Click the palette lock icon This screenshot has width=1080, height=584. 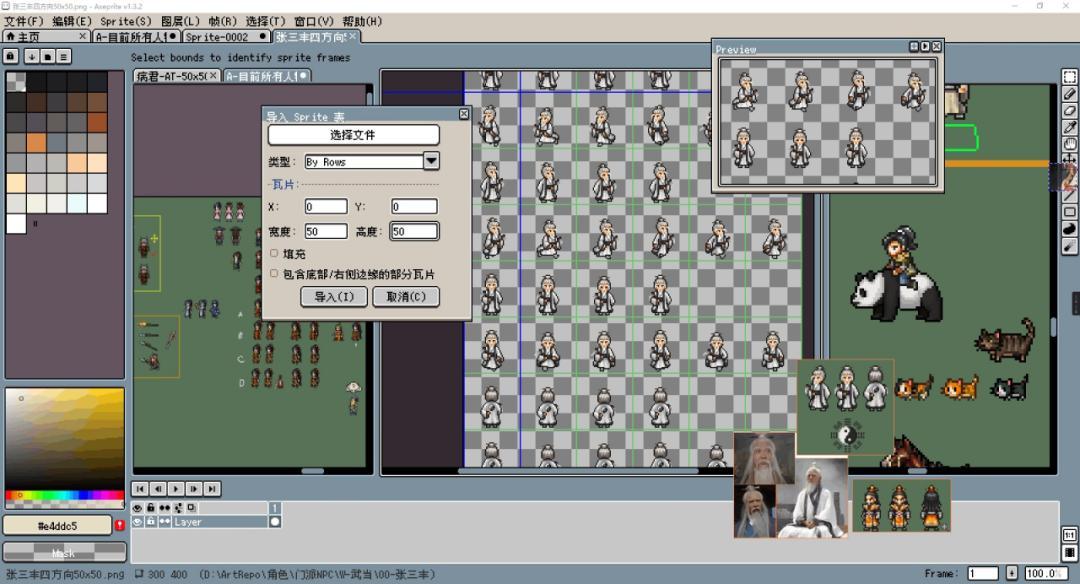[12, 56]
